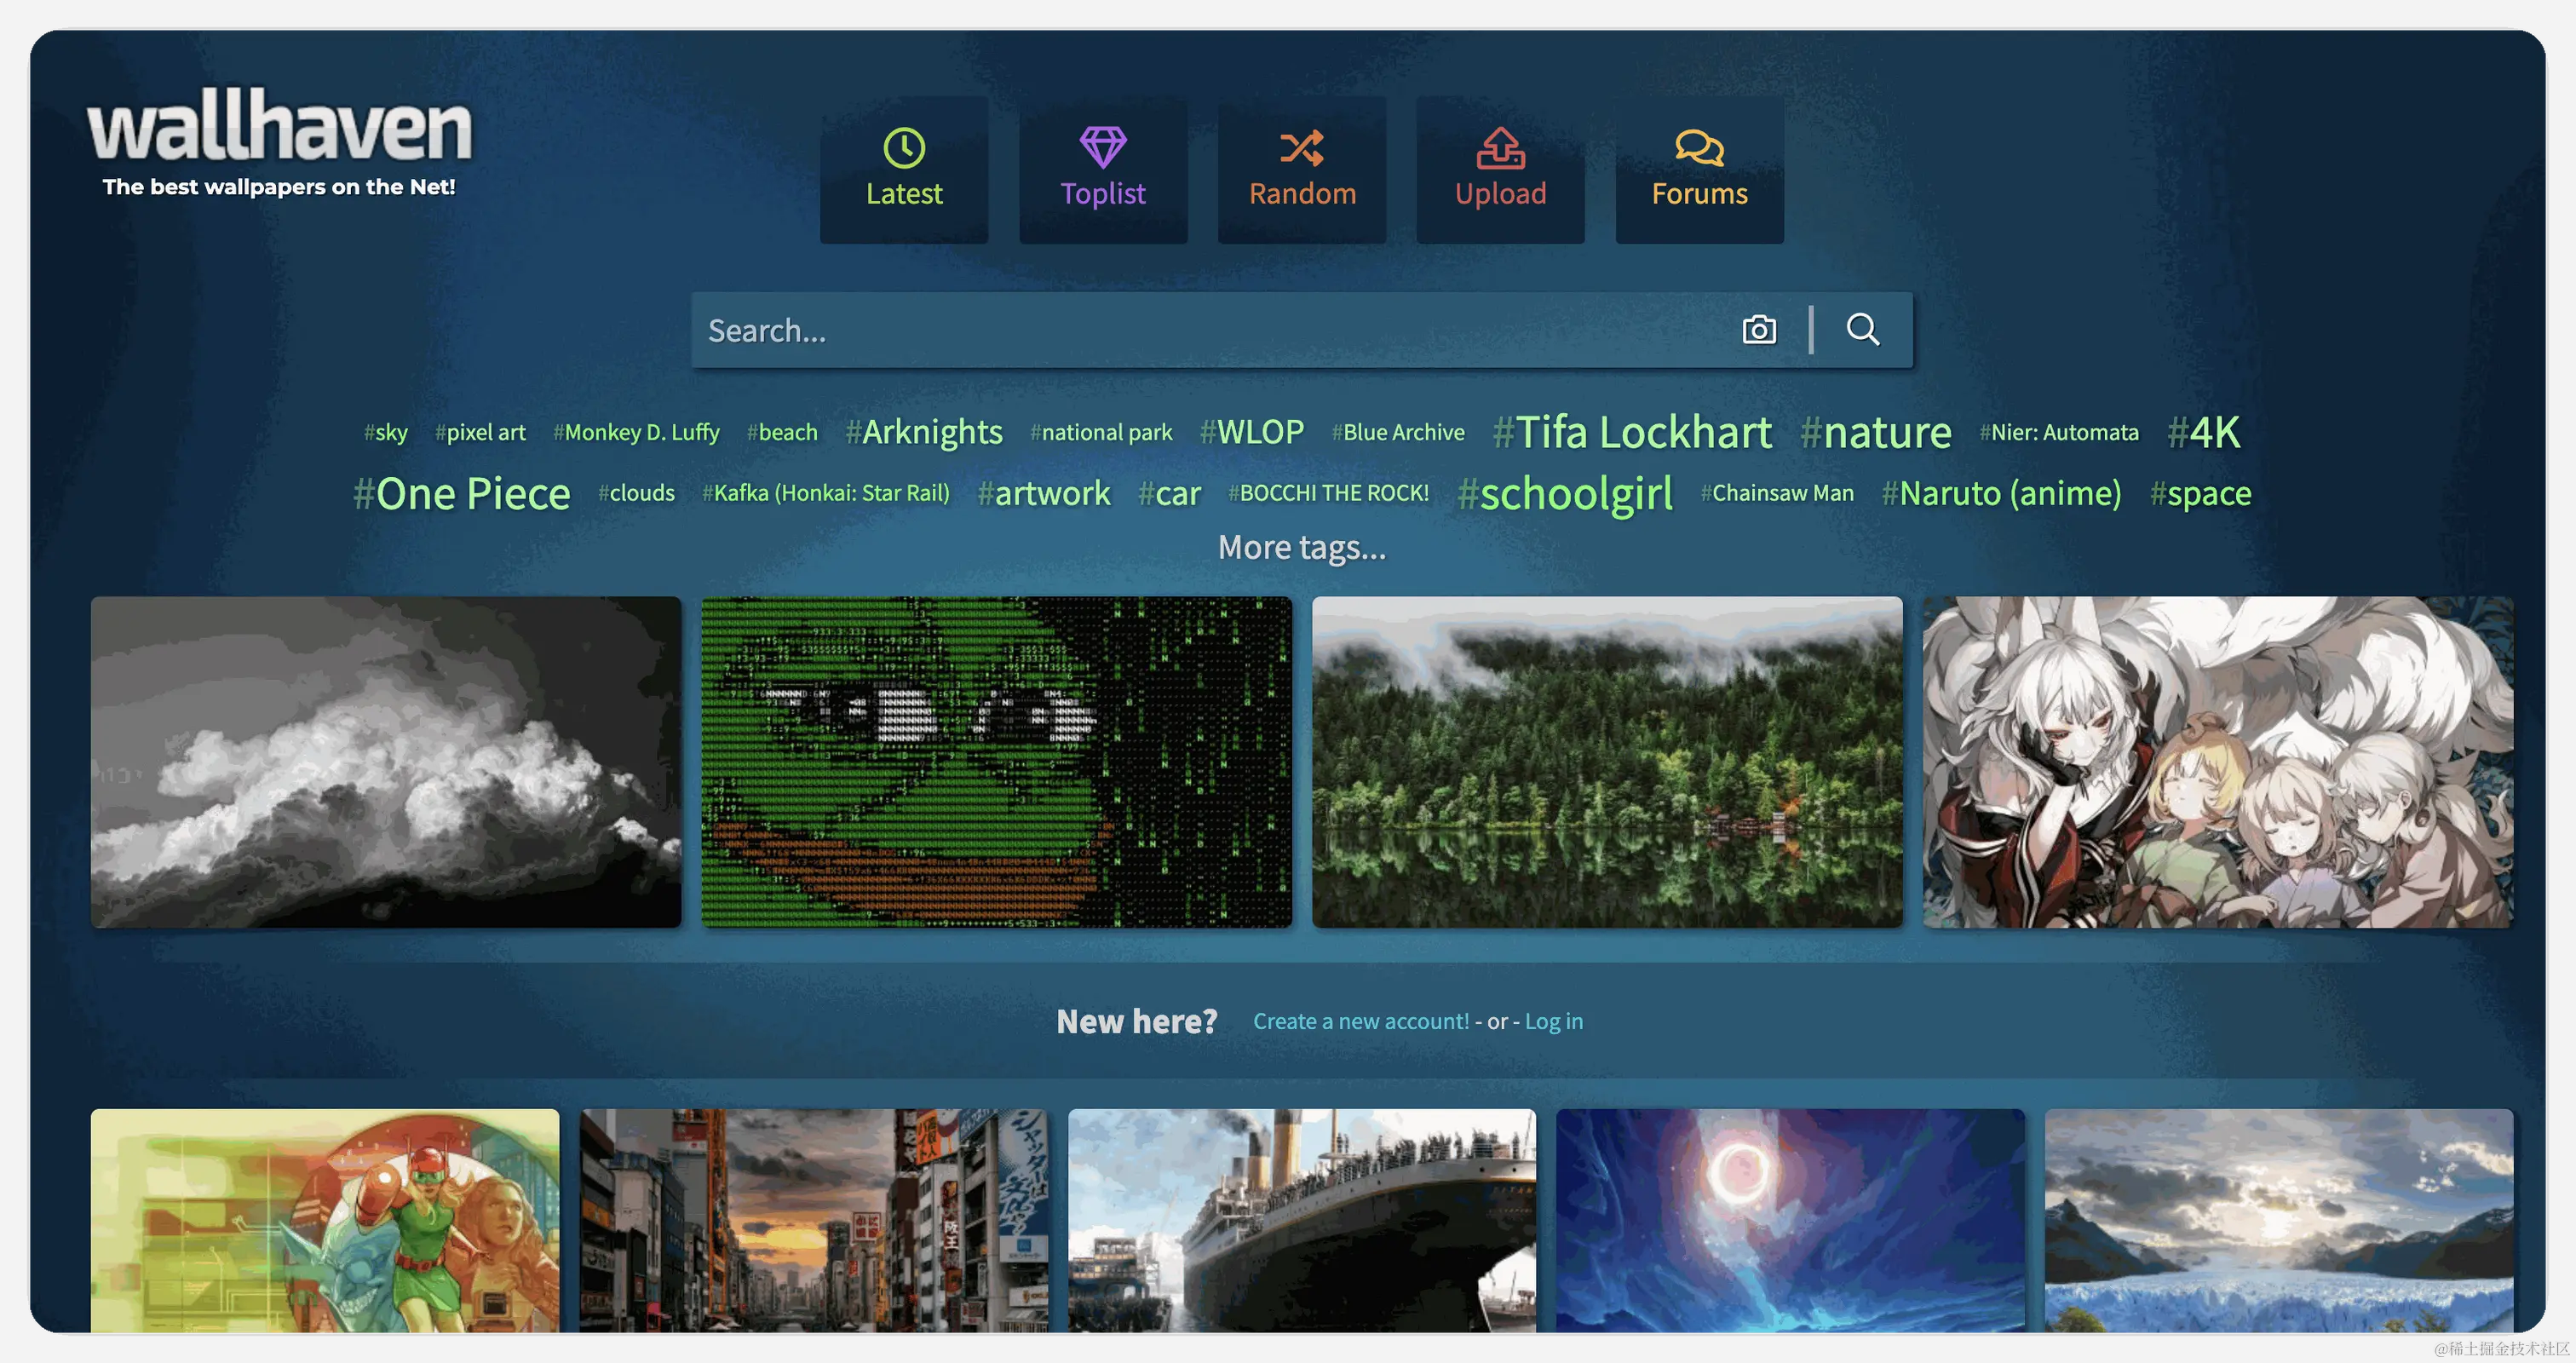2576x1363 pixels.
Task: Expand the More tags list
Action: click(1301, 547)
